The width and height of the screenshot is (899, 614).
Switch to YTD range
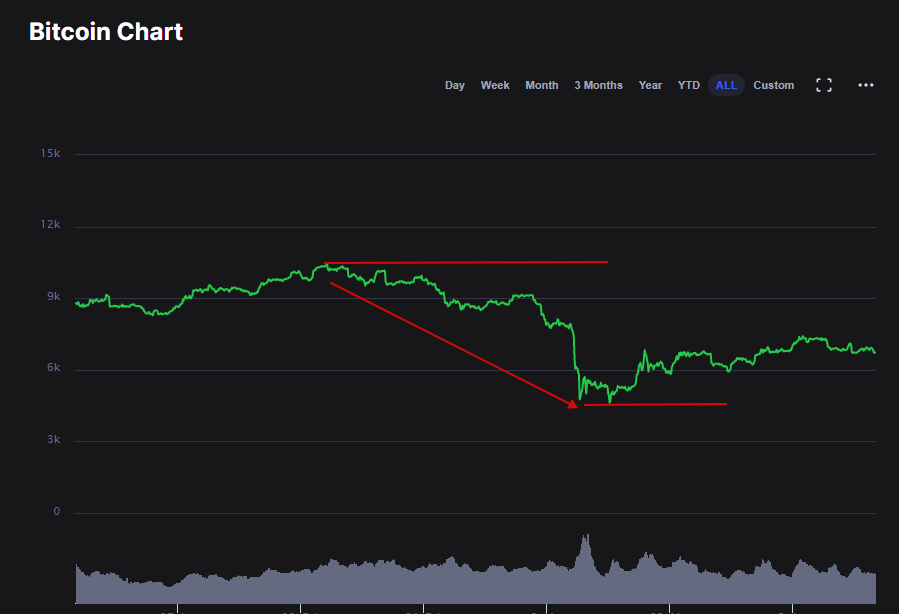pyautogui.click(x=689, y=85)
